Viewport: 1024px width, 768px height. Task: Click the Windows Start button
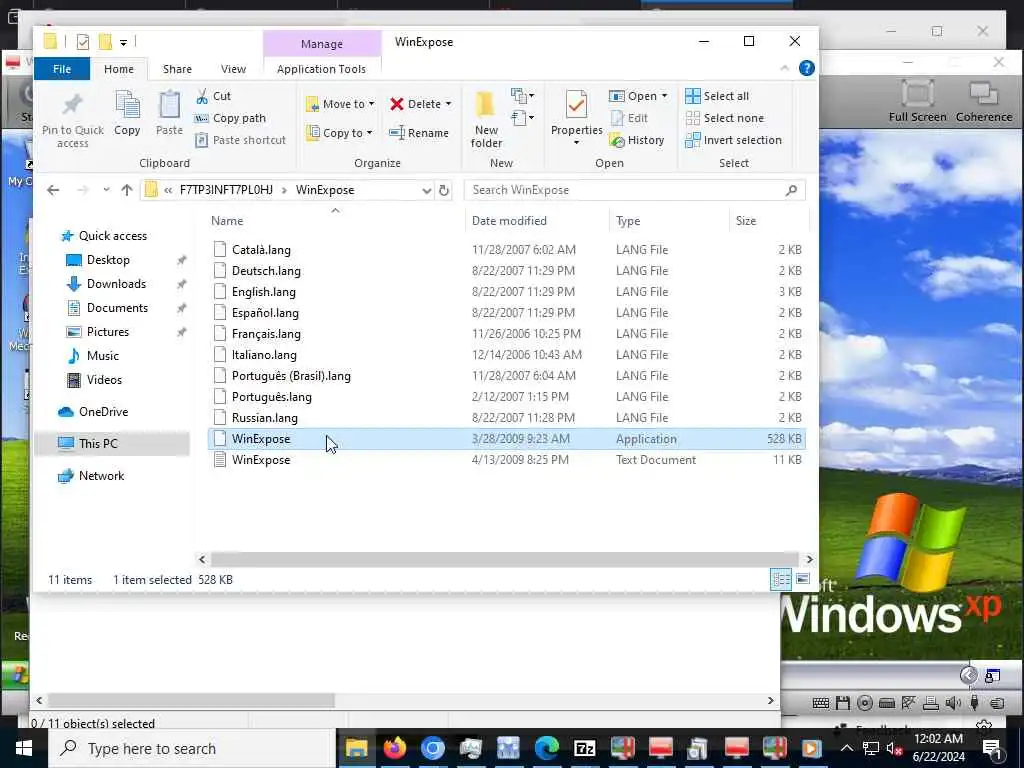[x=24, y=748]
